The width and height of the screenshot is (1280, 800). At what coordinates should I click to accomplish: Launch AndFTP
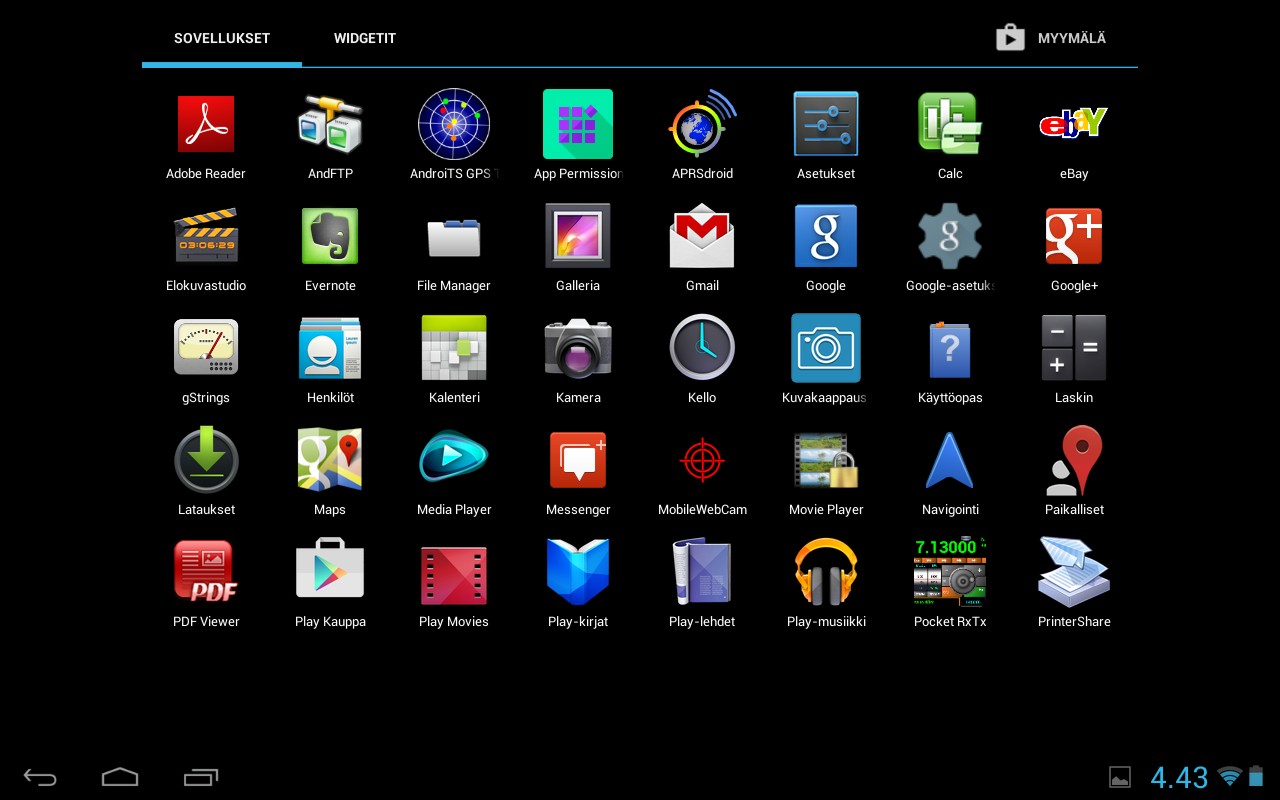[330, 124]
